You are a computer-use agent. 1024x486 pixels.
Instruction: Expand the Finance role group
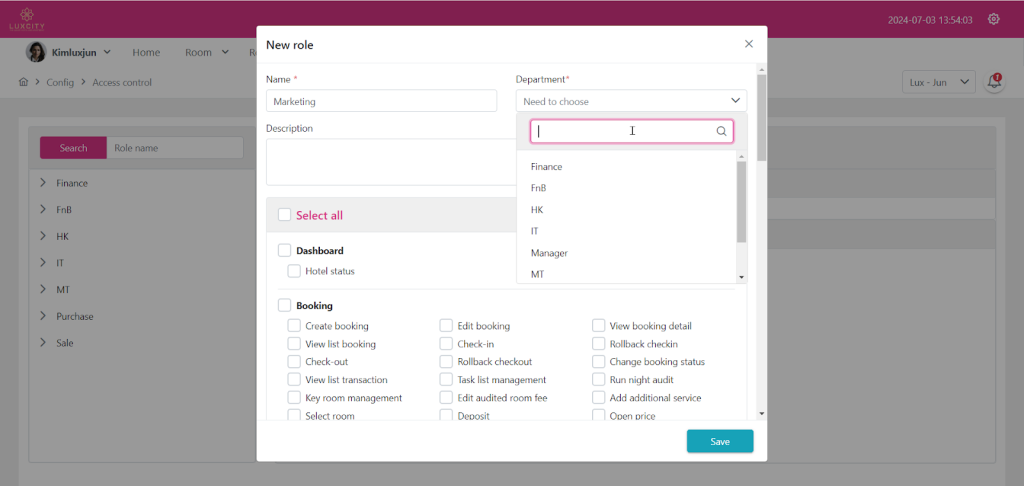(44, 183)
